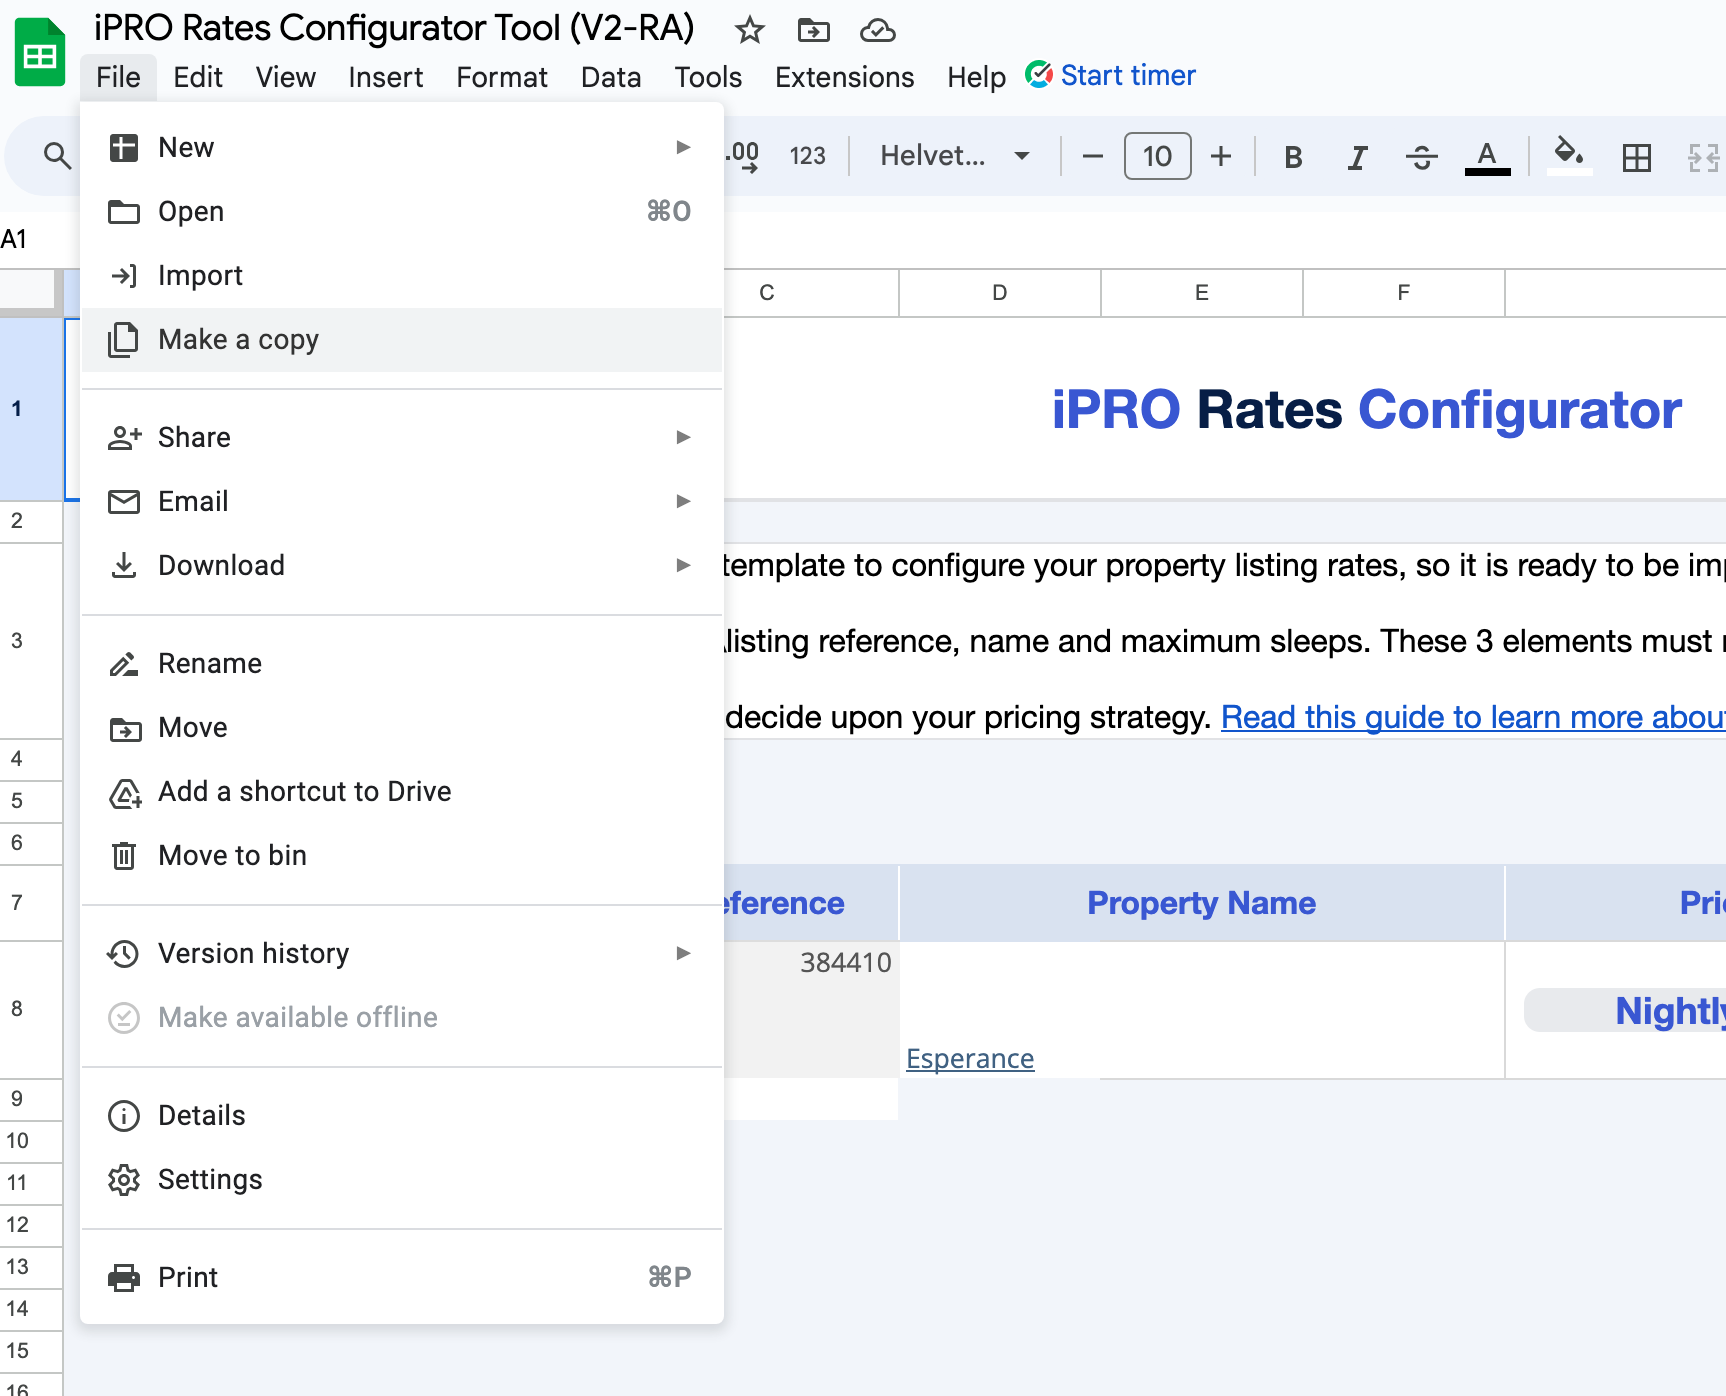Select column E header
The image size is (1726, 1396).
pyautogui.click(x=1201, y=293)
